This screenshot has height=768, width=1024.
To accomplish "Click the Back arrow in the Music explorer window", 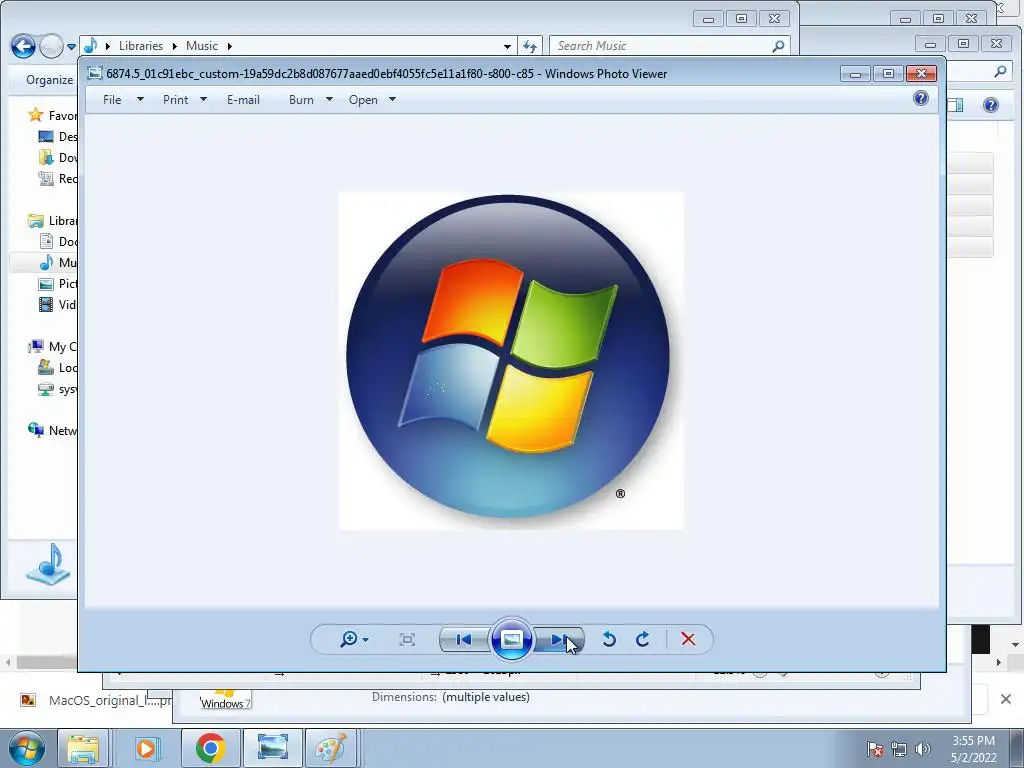I will click(23, 46).
